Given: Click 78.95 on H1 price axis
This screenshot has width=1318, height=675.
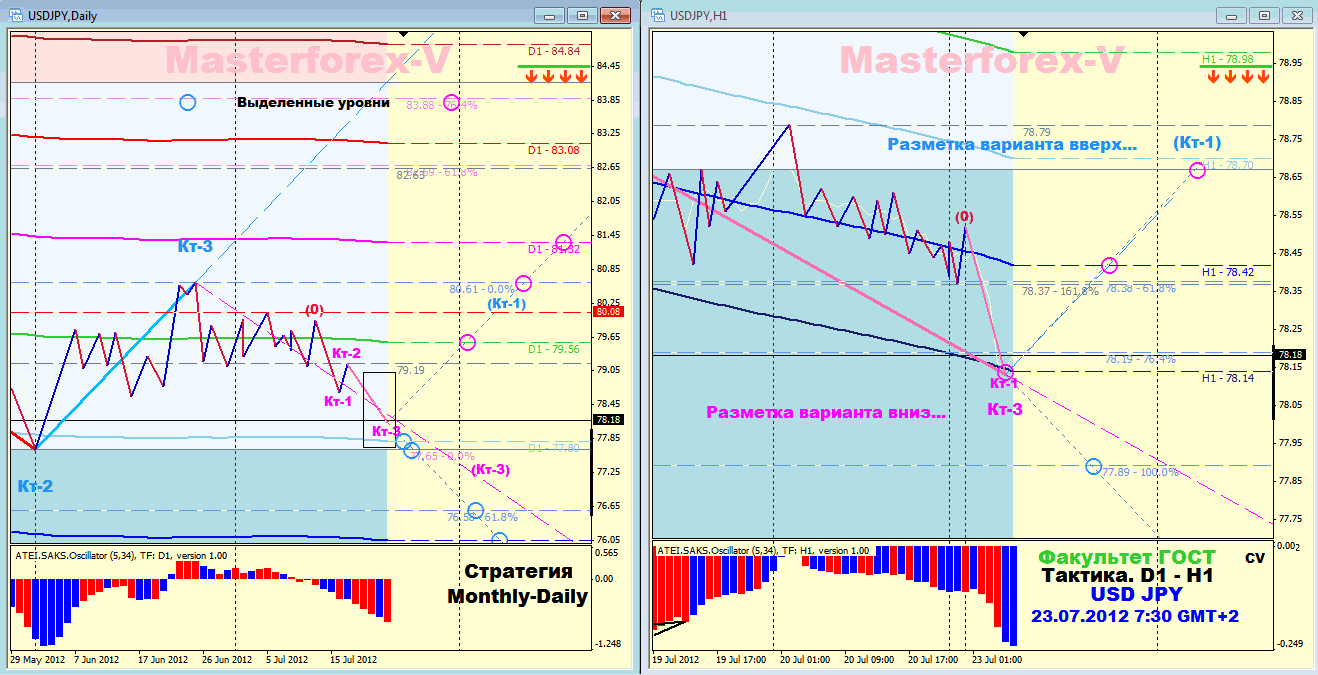Looking at the screenshot, I should (1289, 63).
